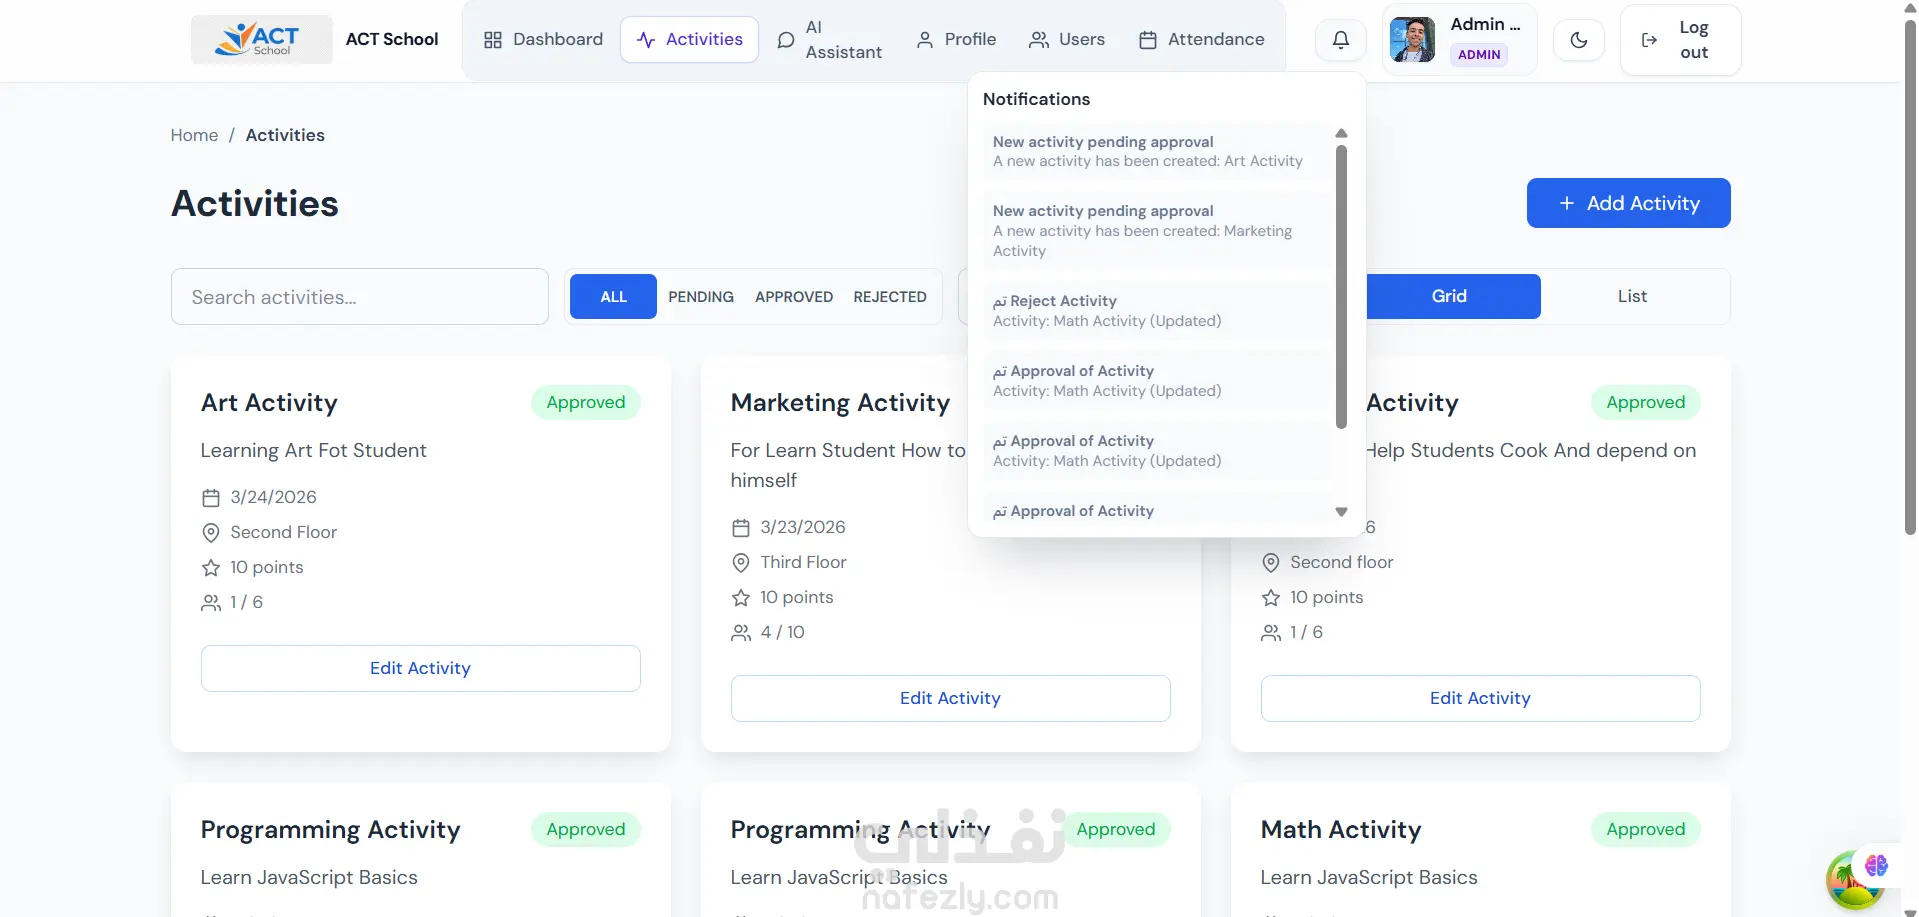Switch to List view
This screenshot has height=917, width=1919.
(x=1632, y=296)
